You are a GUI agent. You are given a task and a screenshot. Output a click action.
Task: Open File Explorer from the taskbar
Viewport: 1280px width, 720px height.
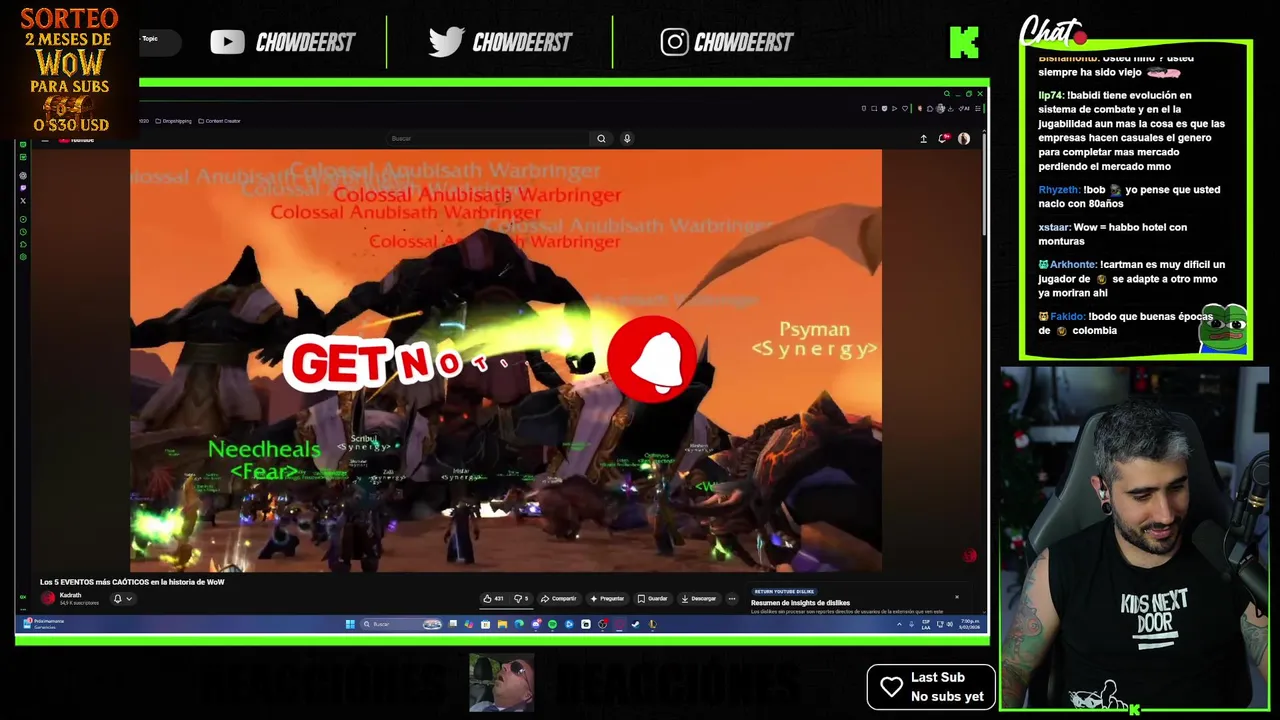502,624
